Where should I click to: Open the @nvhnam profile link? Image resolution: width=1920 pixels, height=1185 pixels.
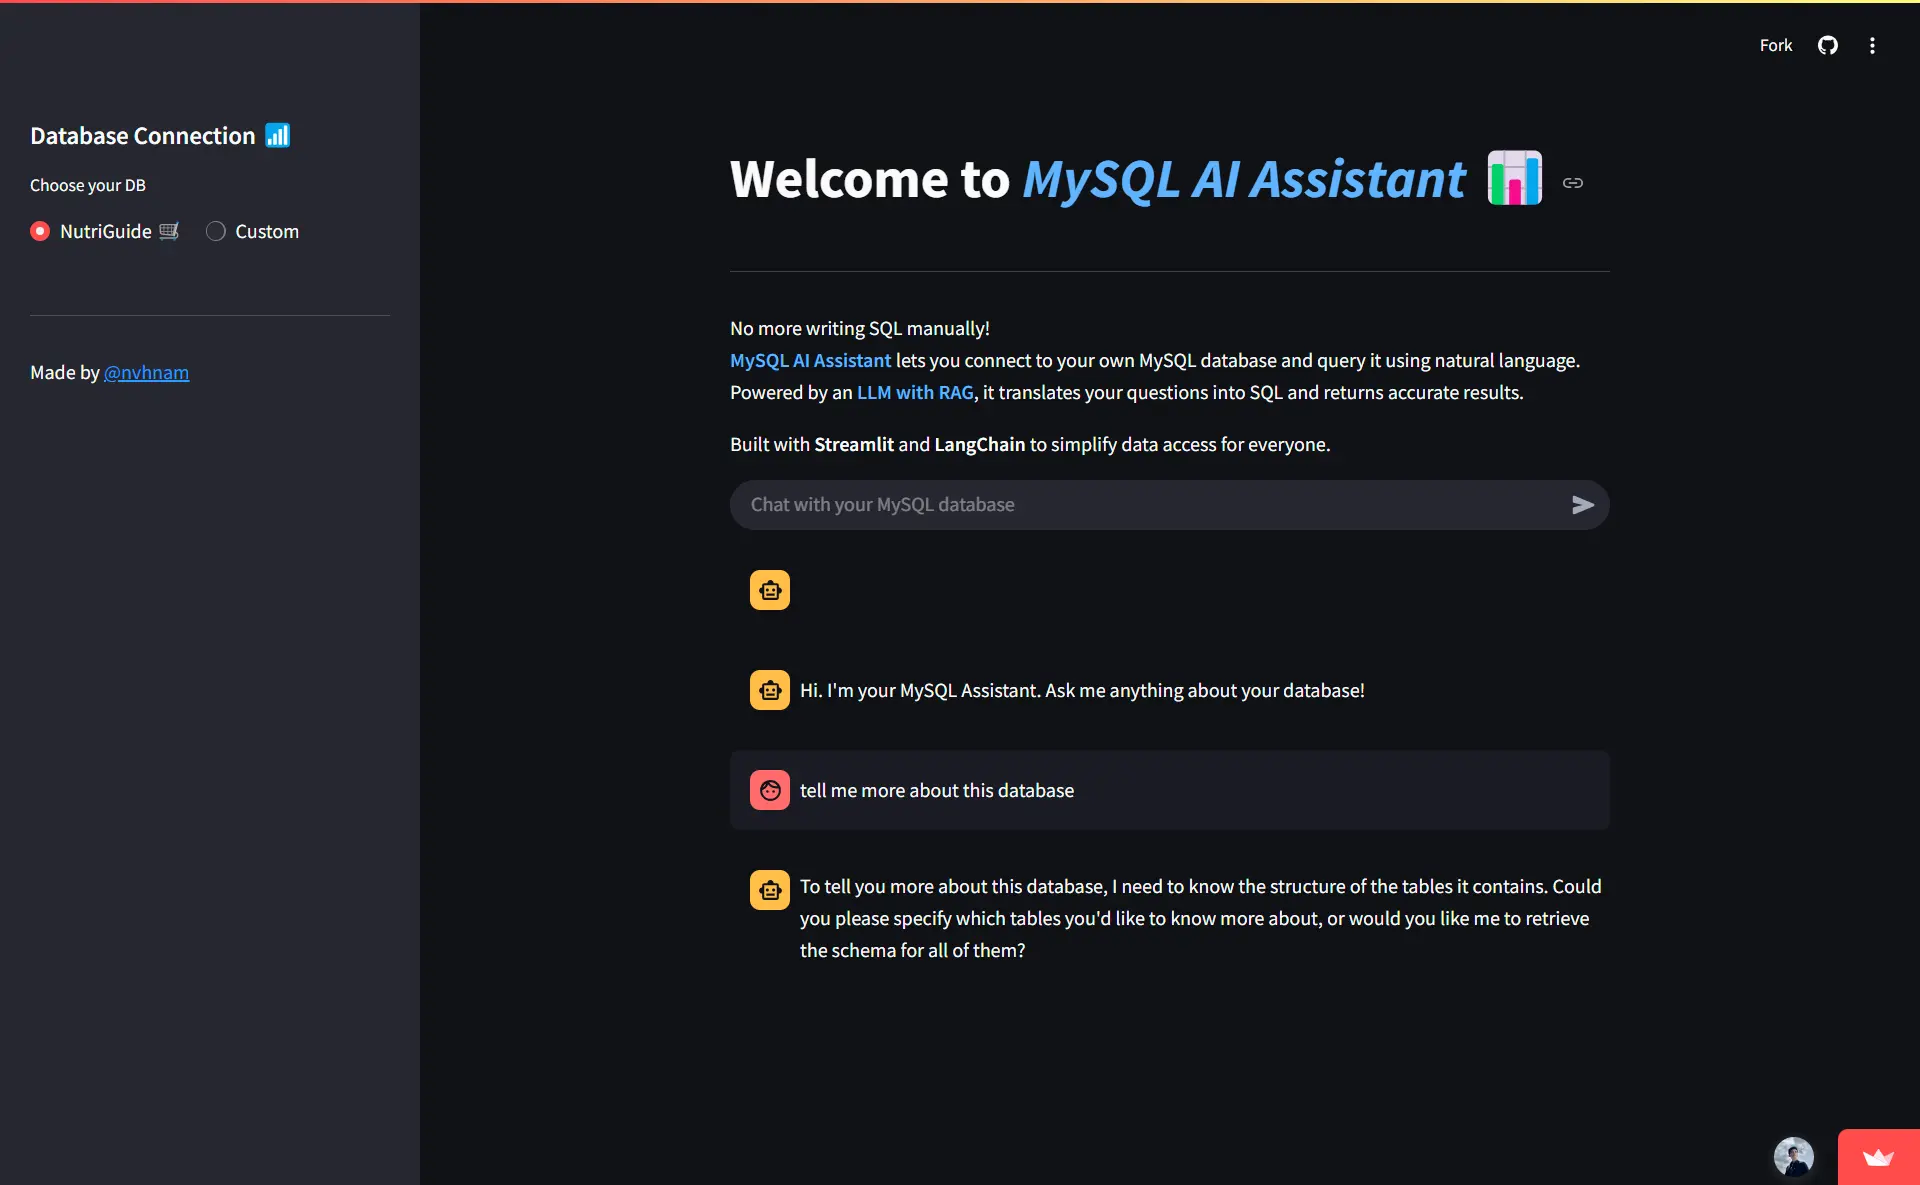[x=146, y=372]
